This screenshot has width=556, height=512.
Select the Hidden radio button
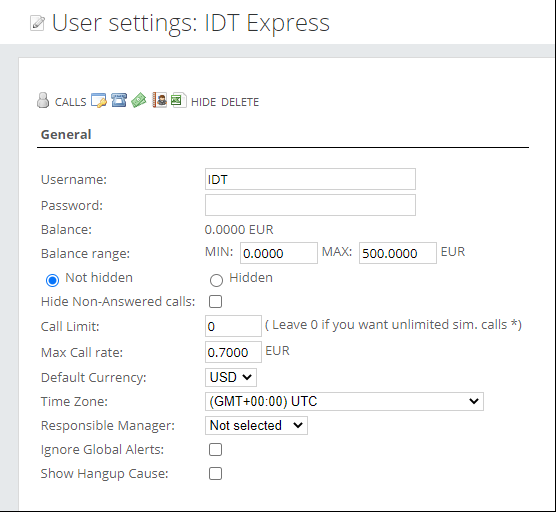pos(216,280)
